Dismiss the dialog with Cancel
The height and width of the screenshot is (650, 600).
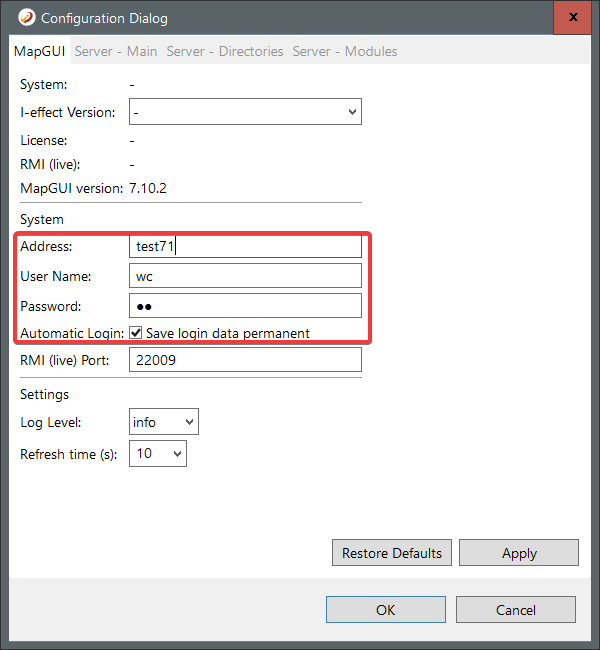pyautogui.click(x=516, y=610)
